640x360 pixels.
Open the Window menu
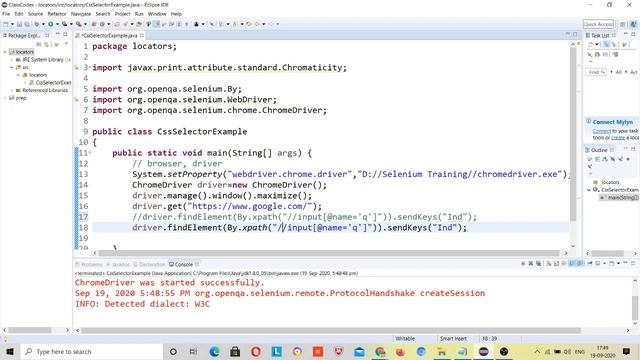157,14
